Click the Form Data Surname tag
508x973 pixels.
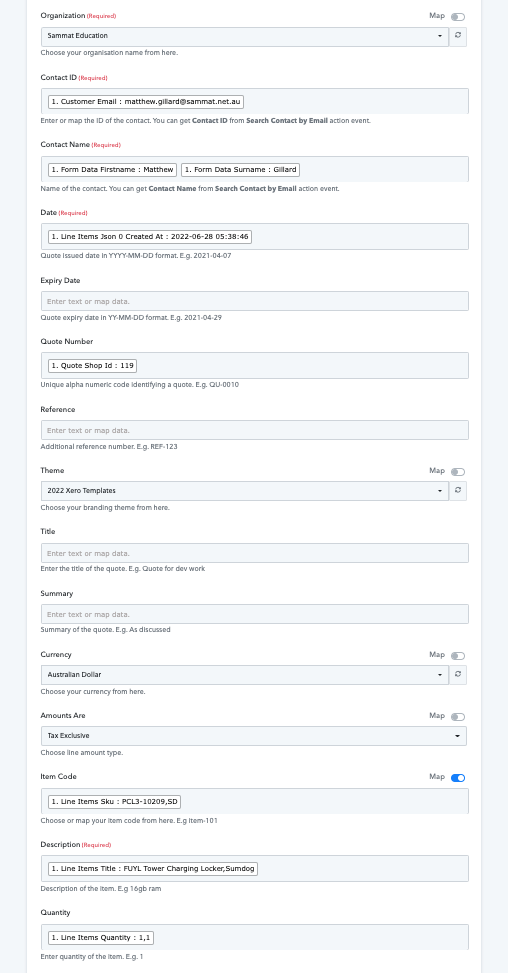pos(241,169)
